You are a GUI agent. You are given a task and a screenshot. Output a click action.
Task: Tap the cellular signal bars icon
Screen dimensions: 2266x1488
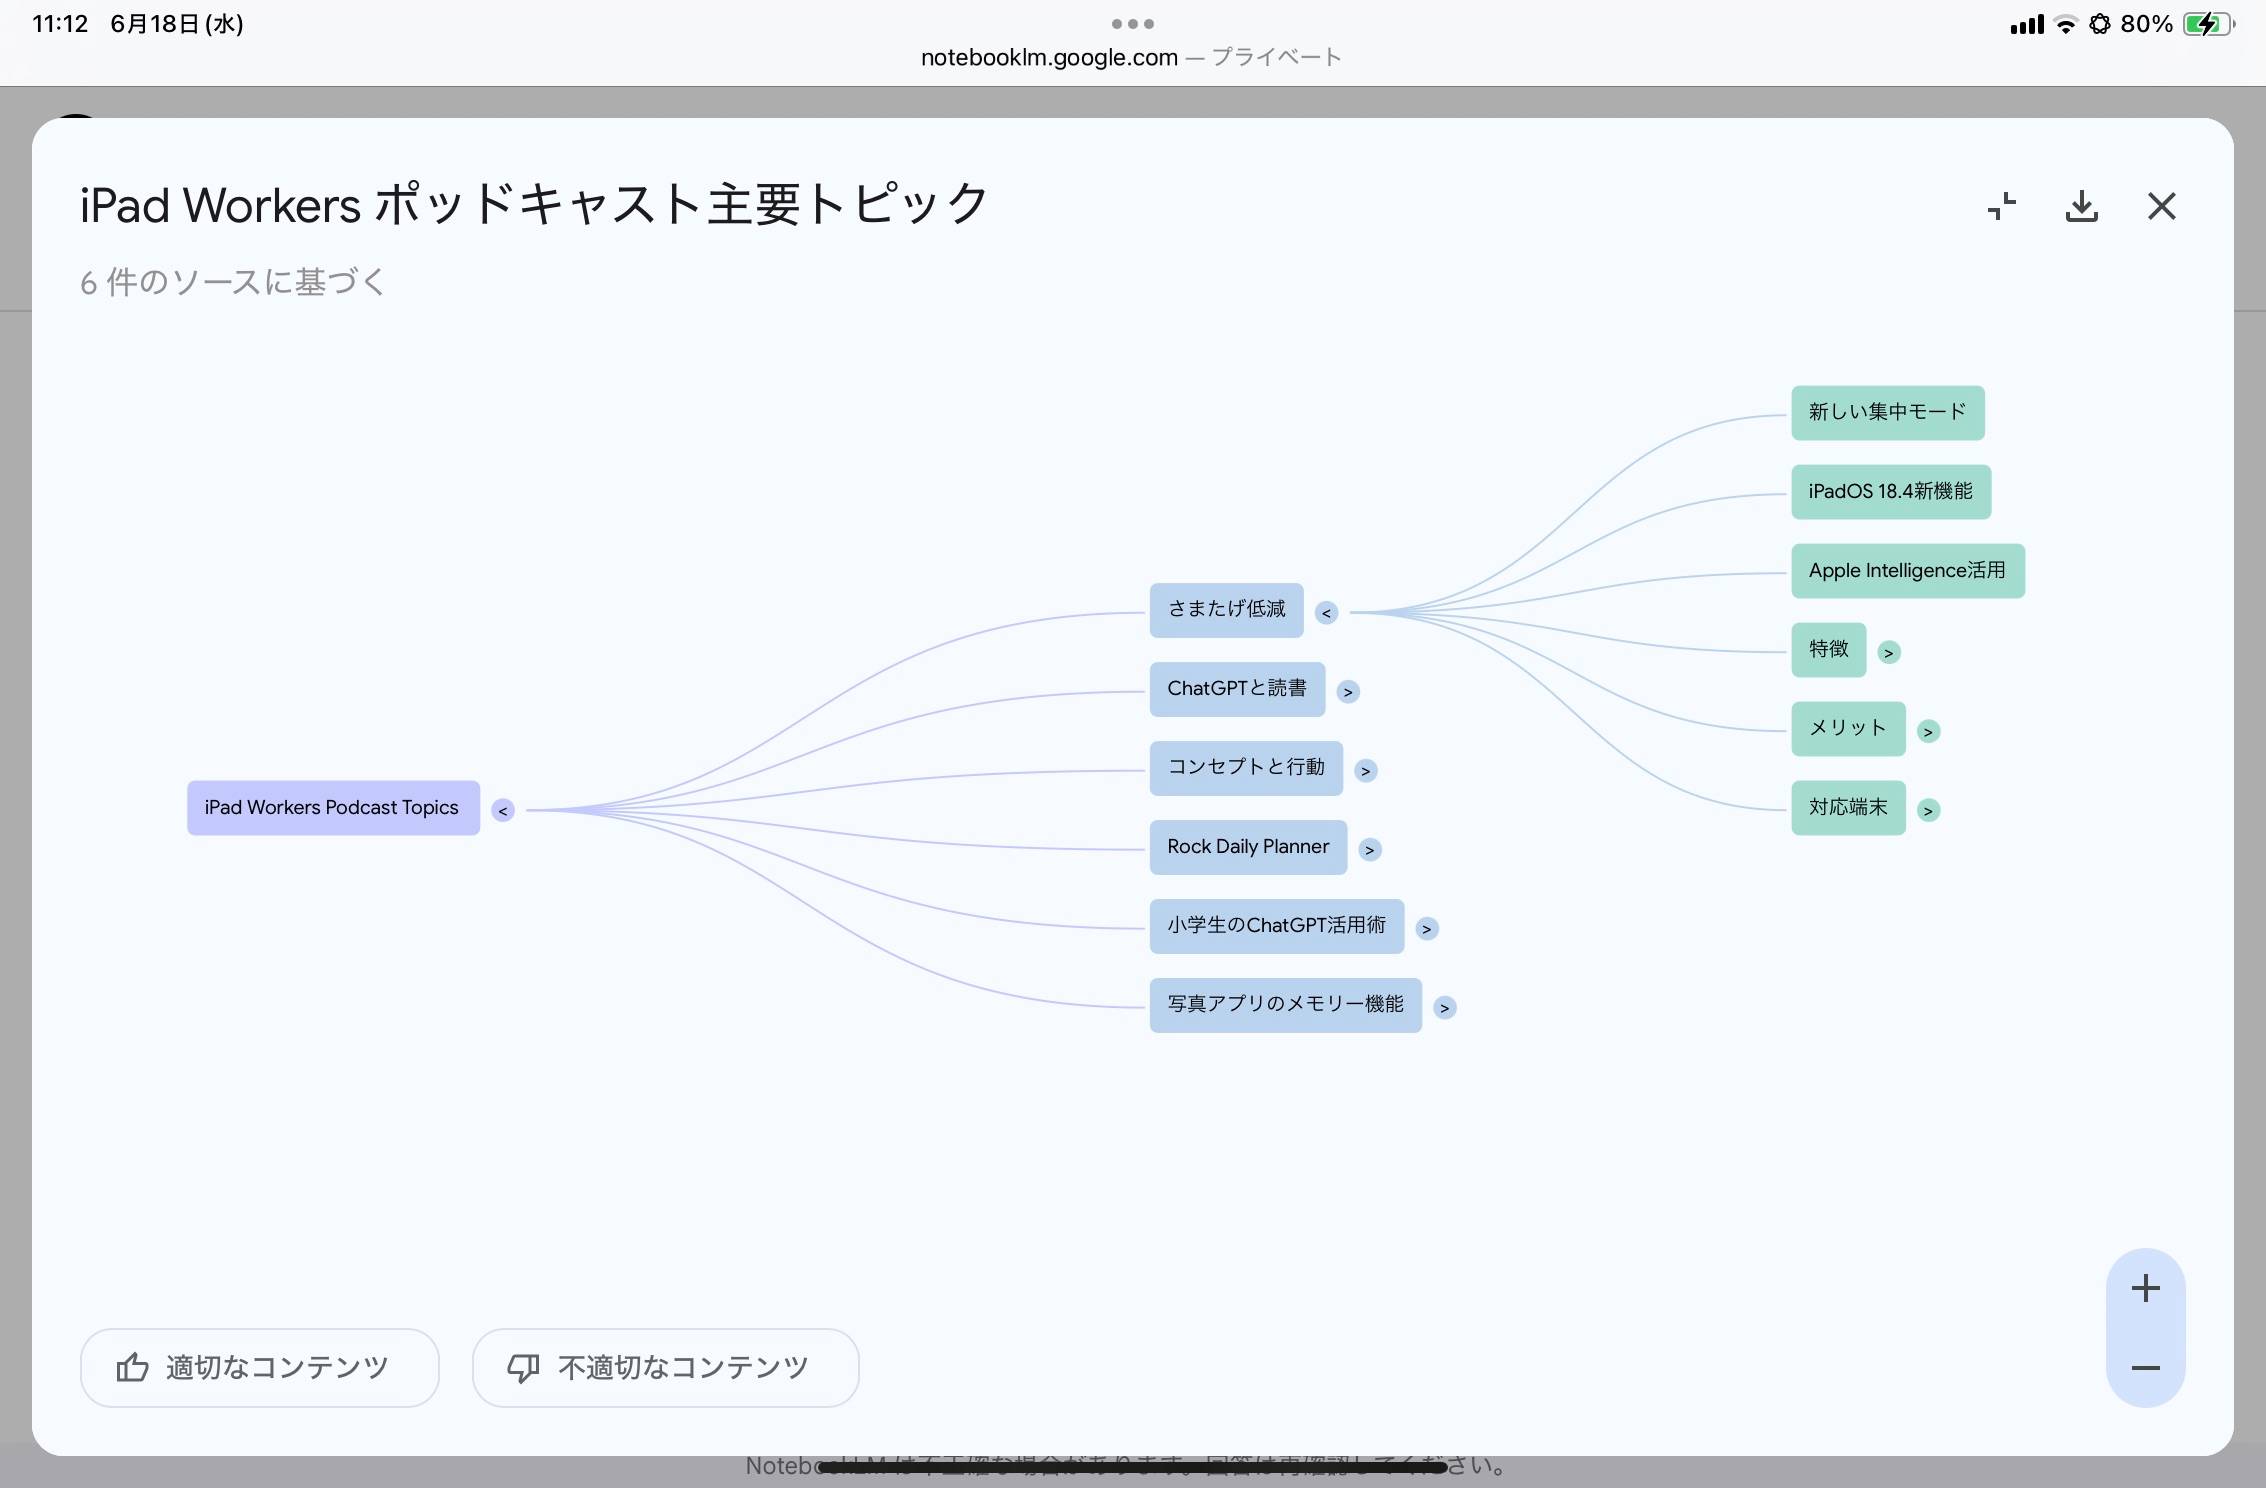click(x=2027, y=25)
